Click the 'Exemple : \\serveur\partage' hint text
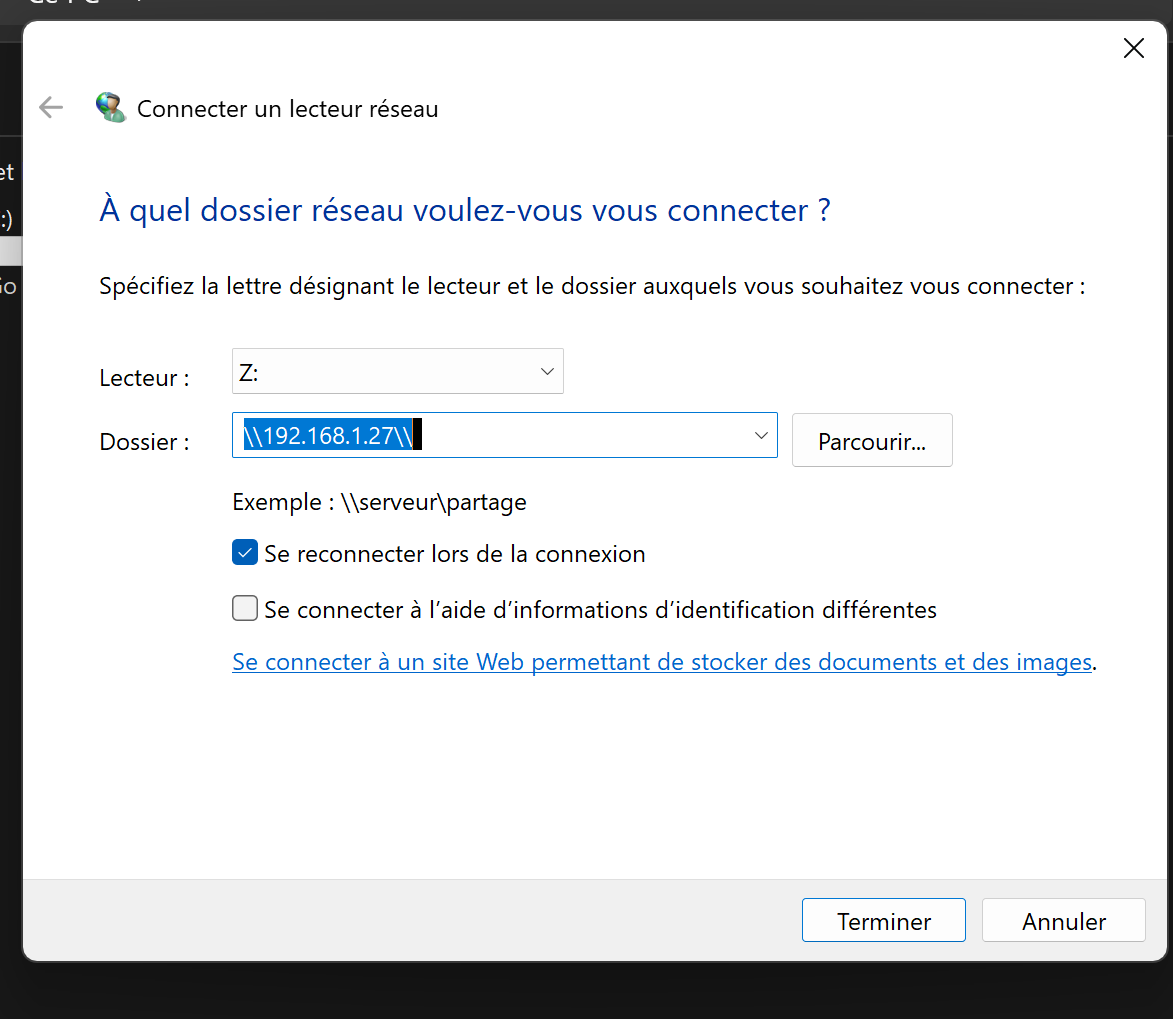The height and width of the screenshot is (1019, 1173). point(379,502)
